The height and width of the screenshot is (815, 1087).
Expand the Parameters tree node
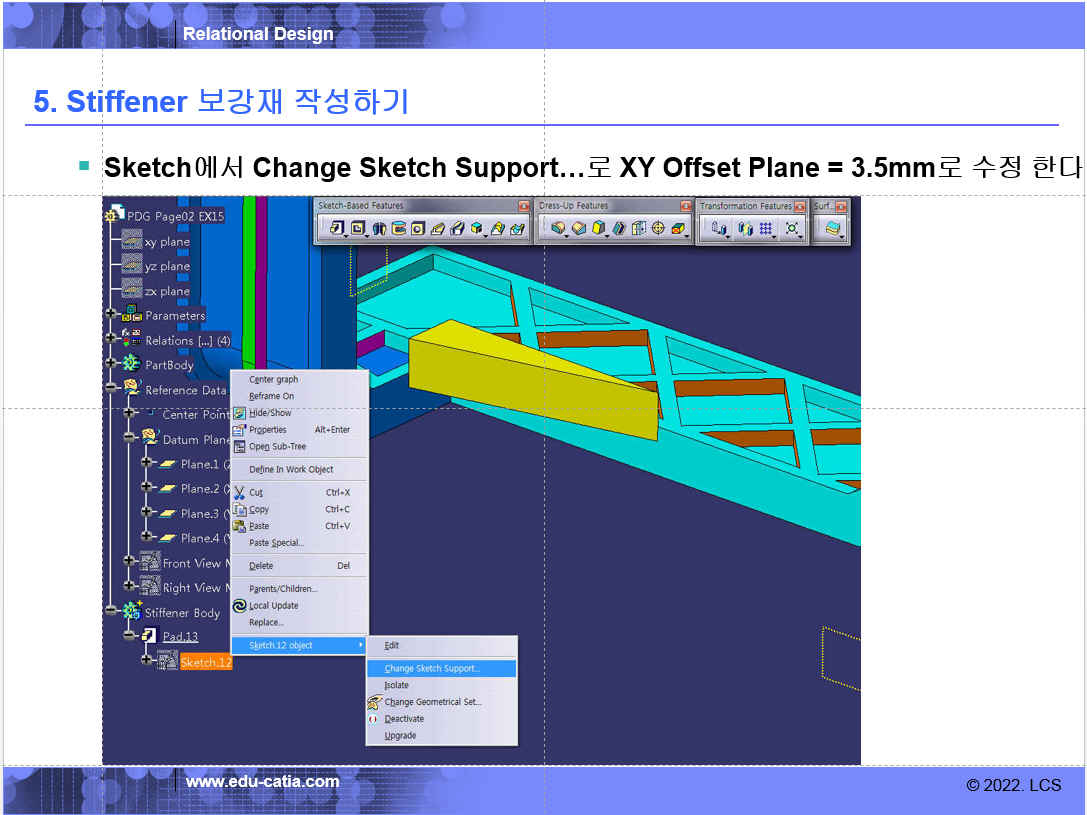click(111, 315)
